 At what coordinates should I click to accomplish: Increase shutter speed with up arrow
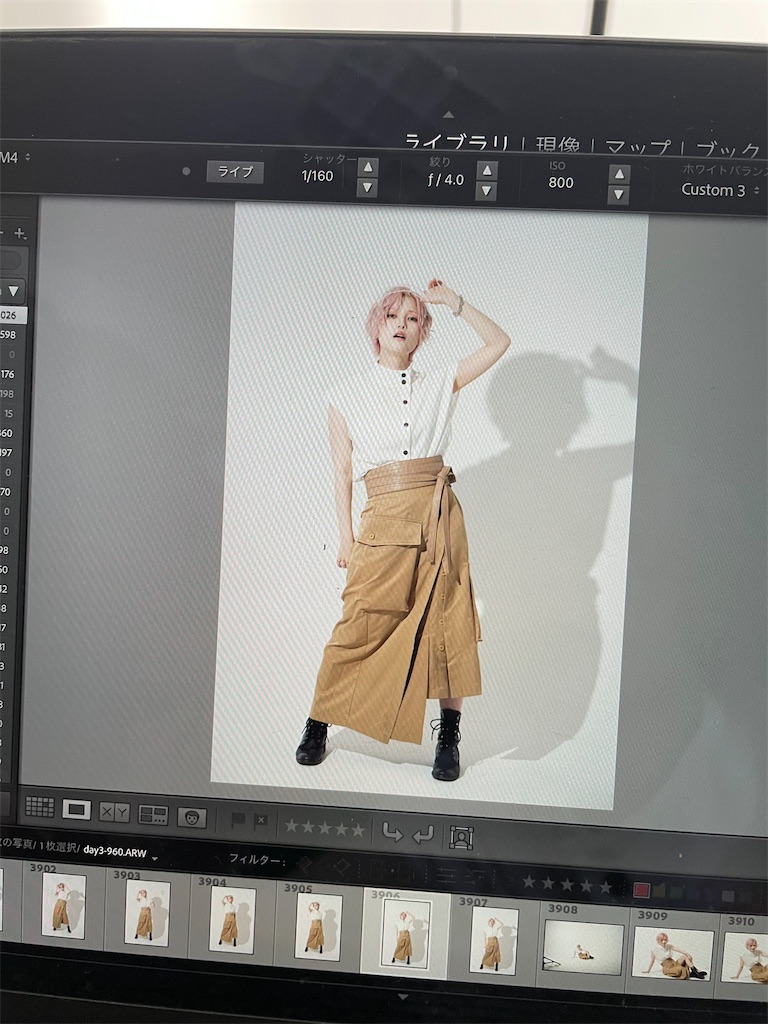(x=368, y=167)
